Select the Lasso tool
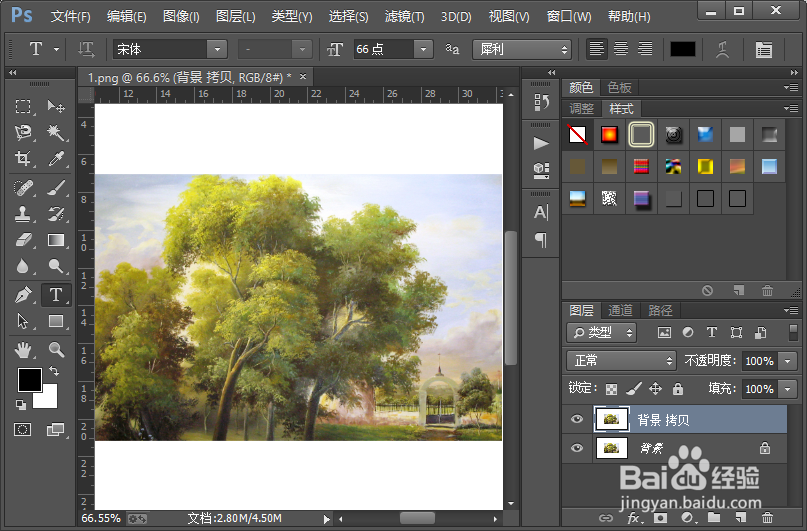Viewport: 807px width, 531px height. pyautogui.click(x=23, y=133)
